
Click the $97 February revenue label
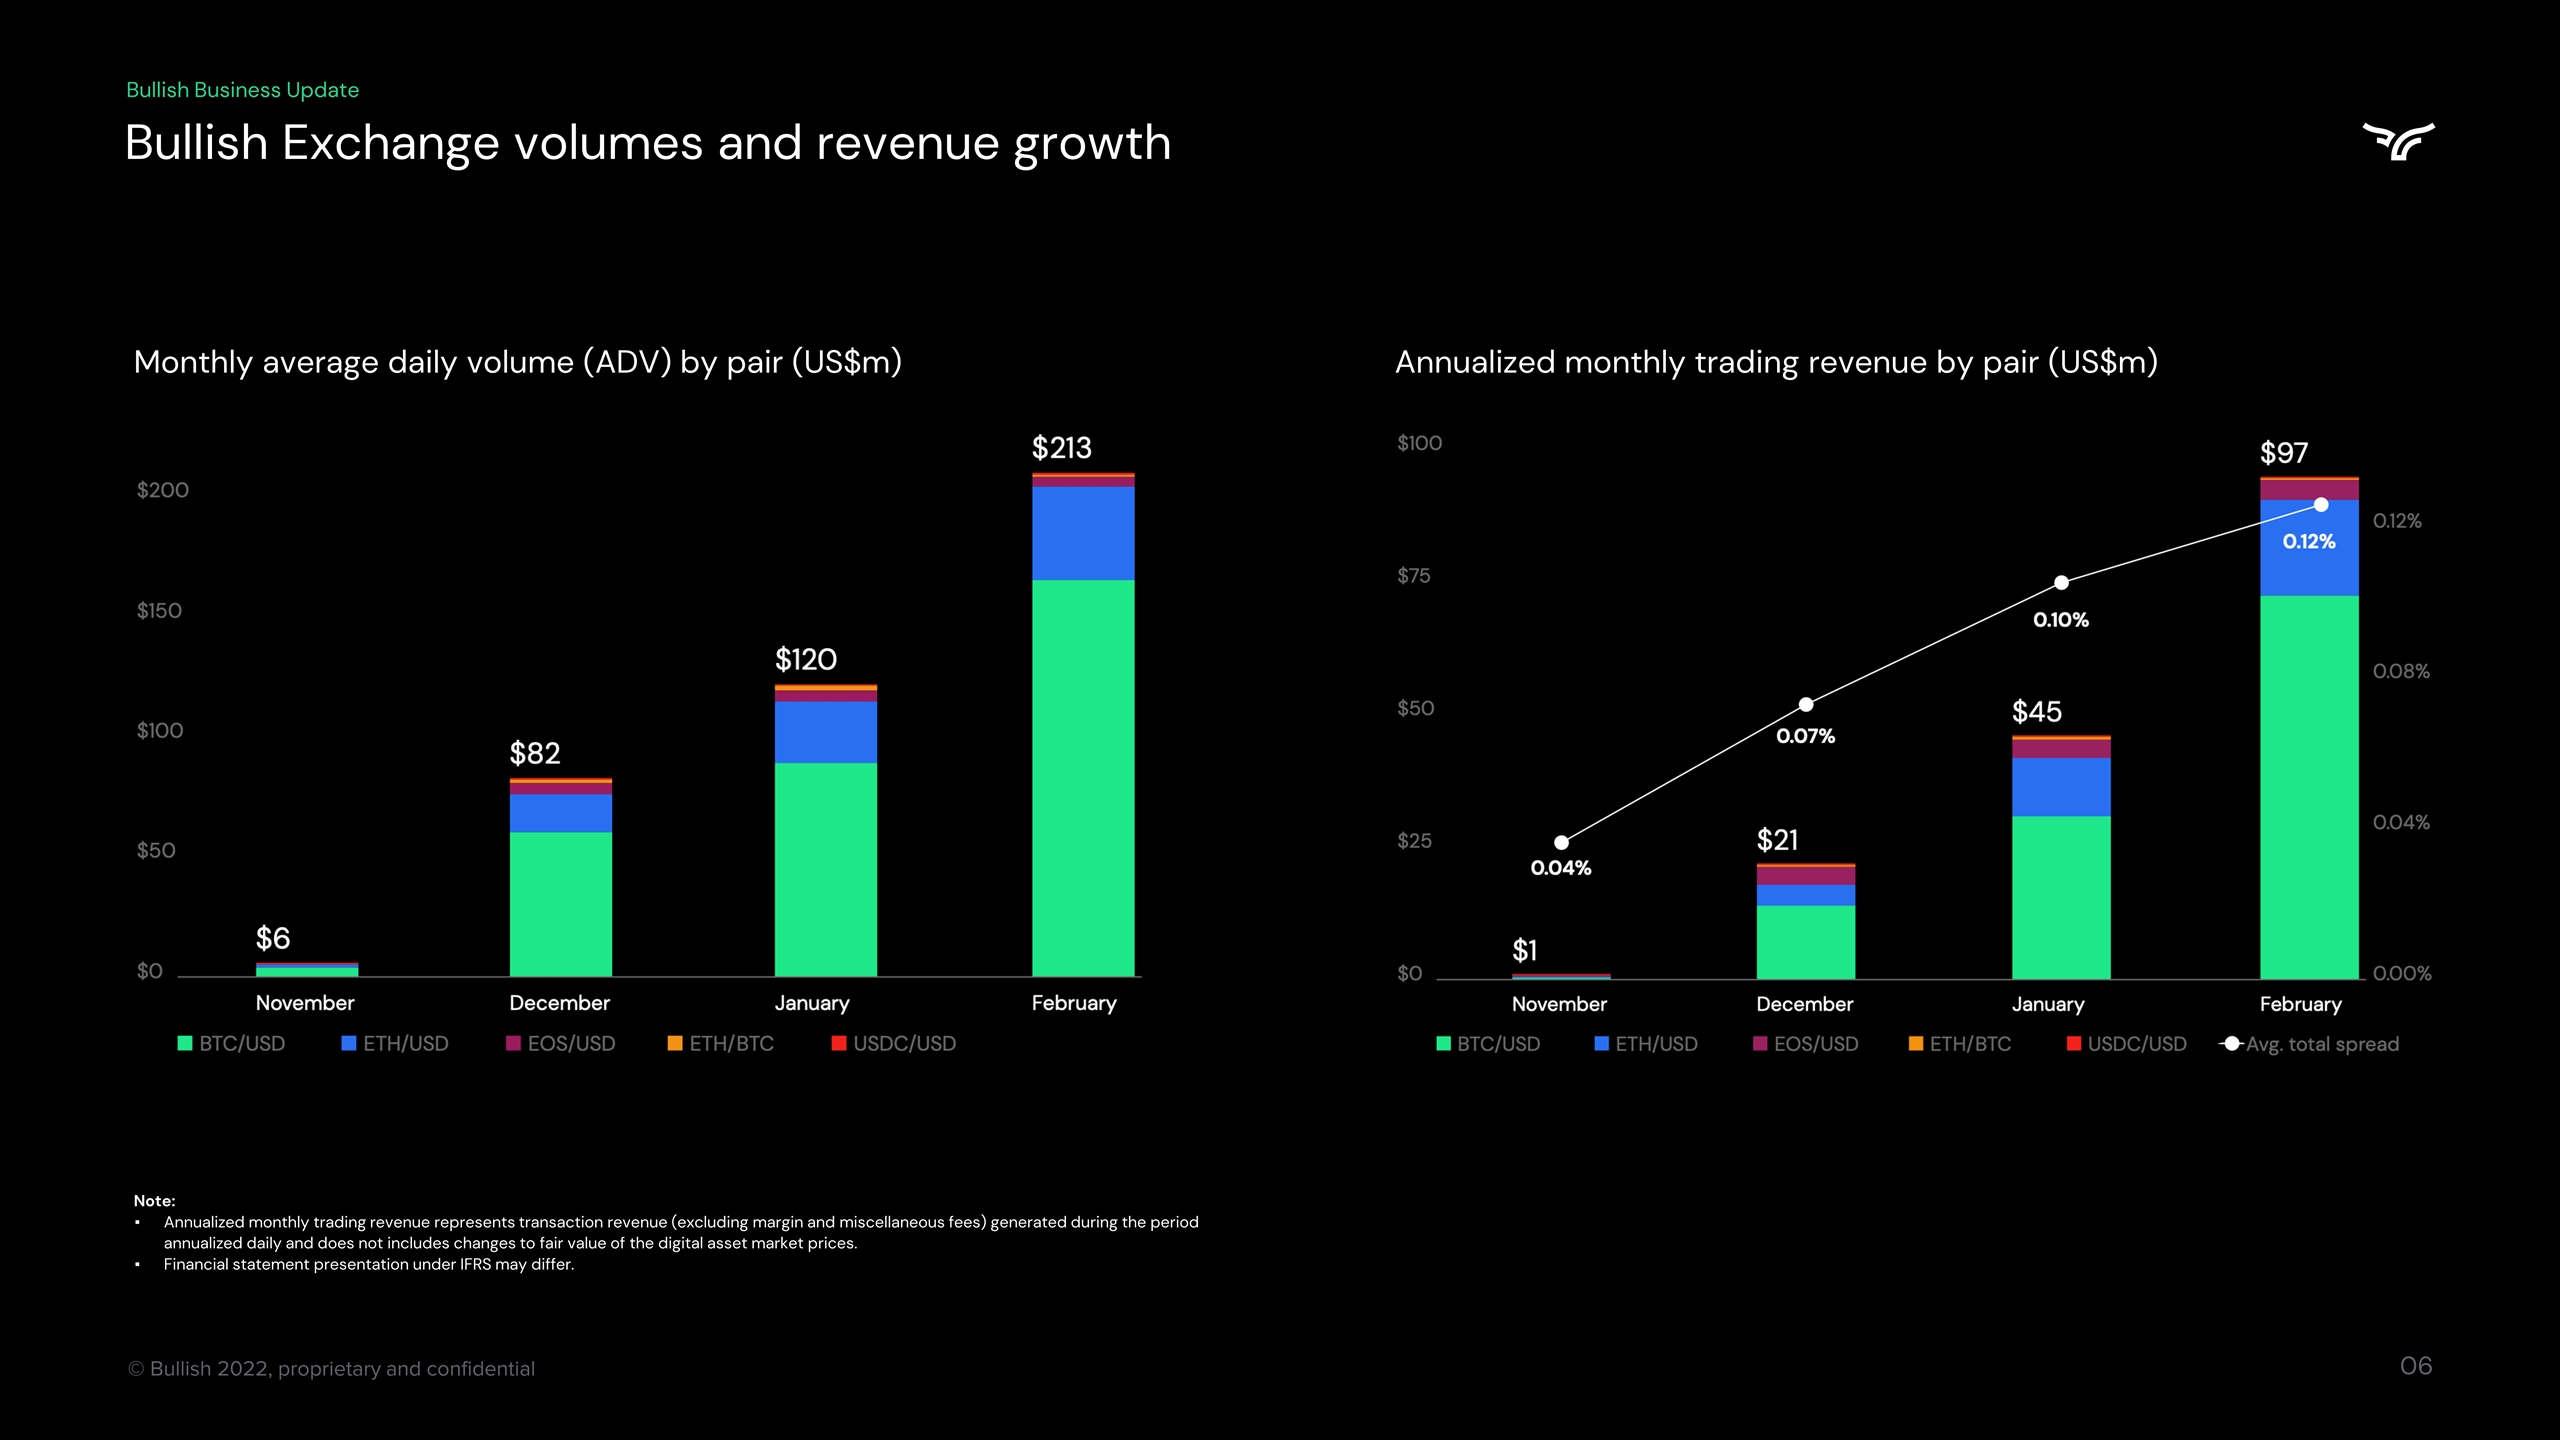pyautogui.click(x=2284, y=453)
